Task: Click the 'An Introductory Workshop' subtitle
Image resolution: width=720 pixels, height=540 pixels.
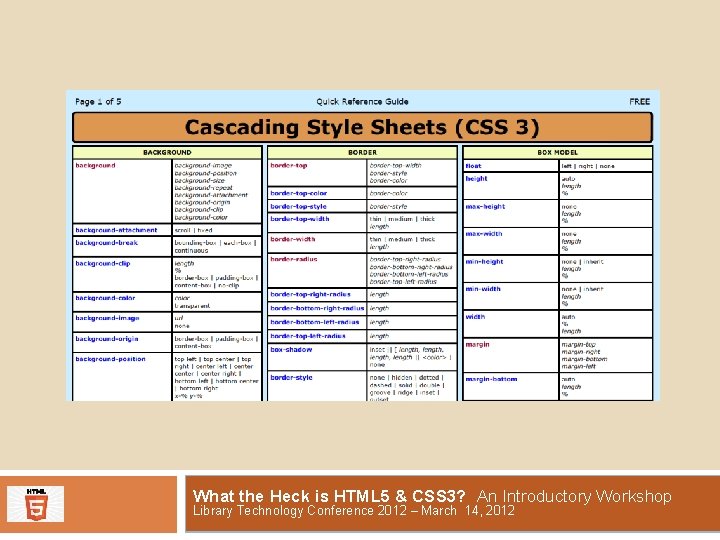Action: (574, 496)
